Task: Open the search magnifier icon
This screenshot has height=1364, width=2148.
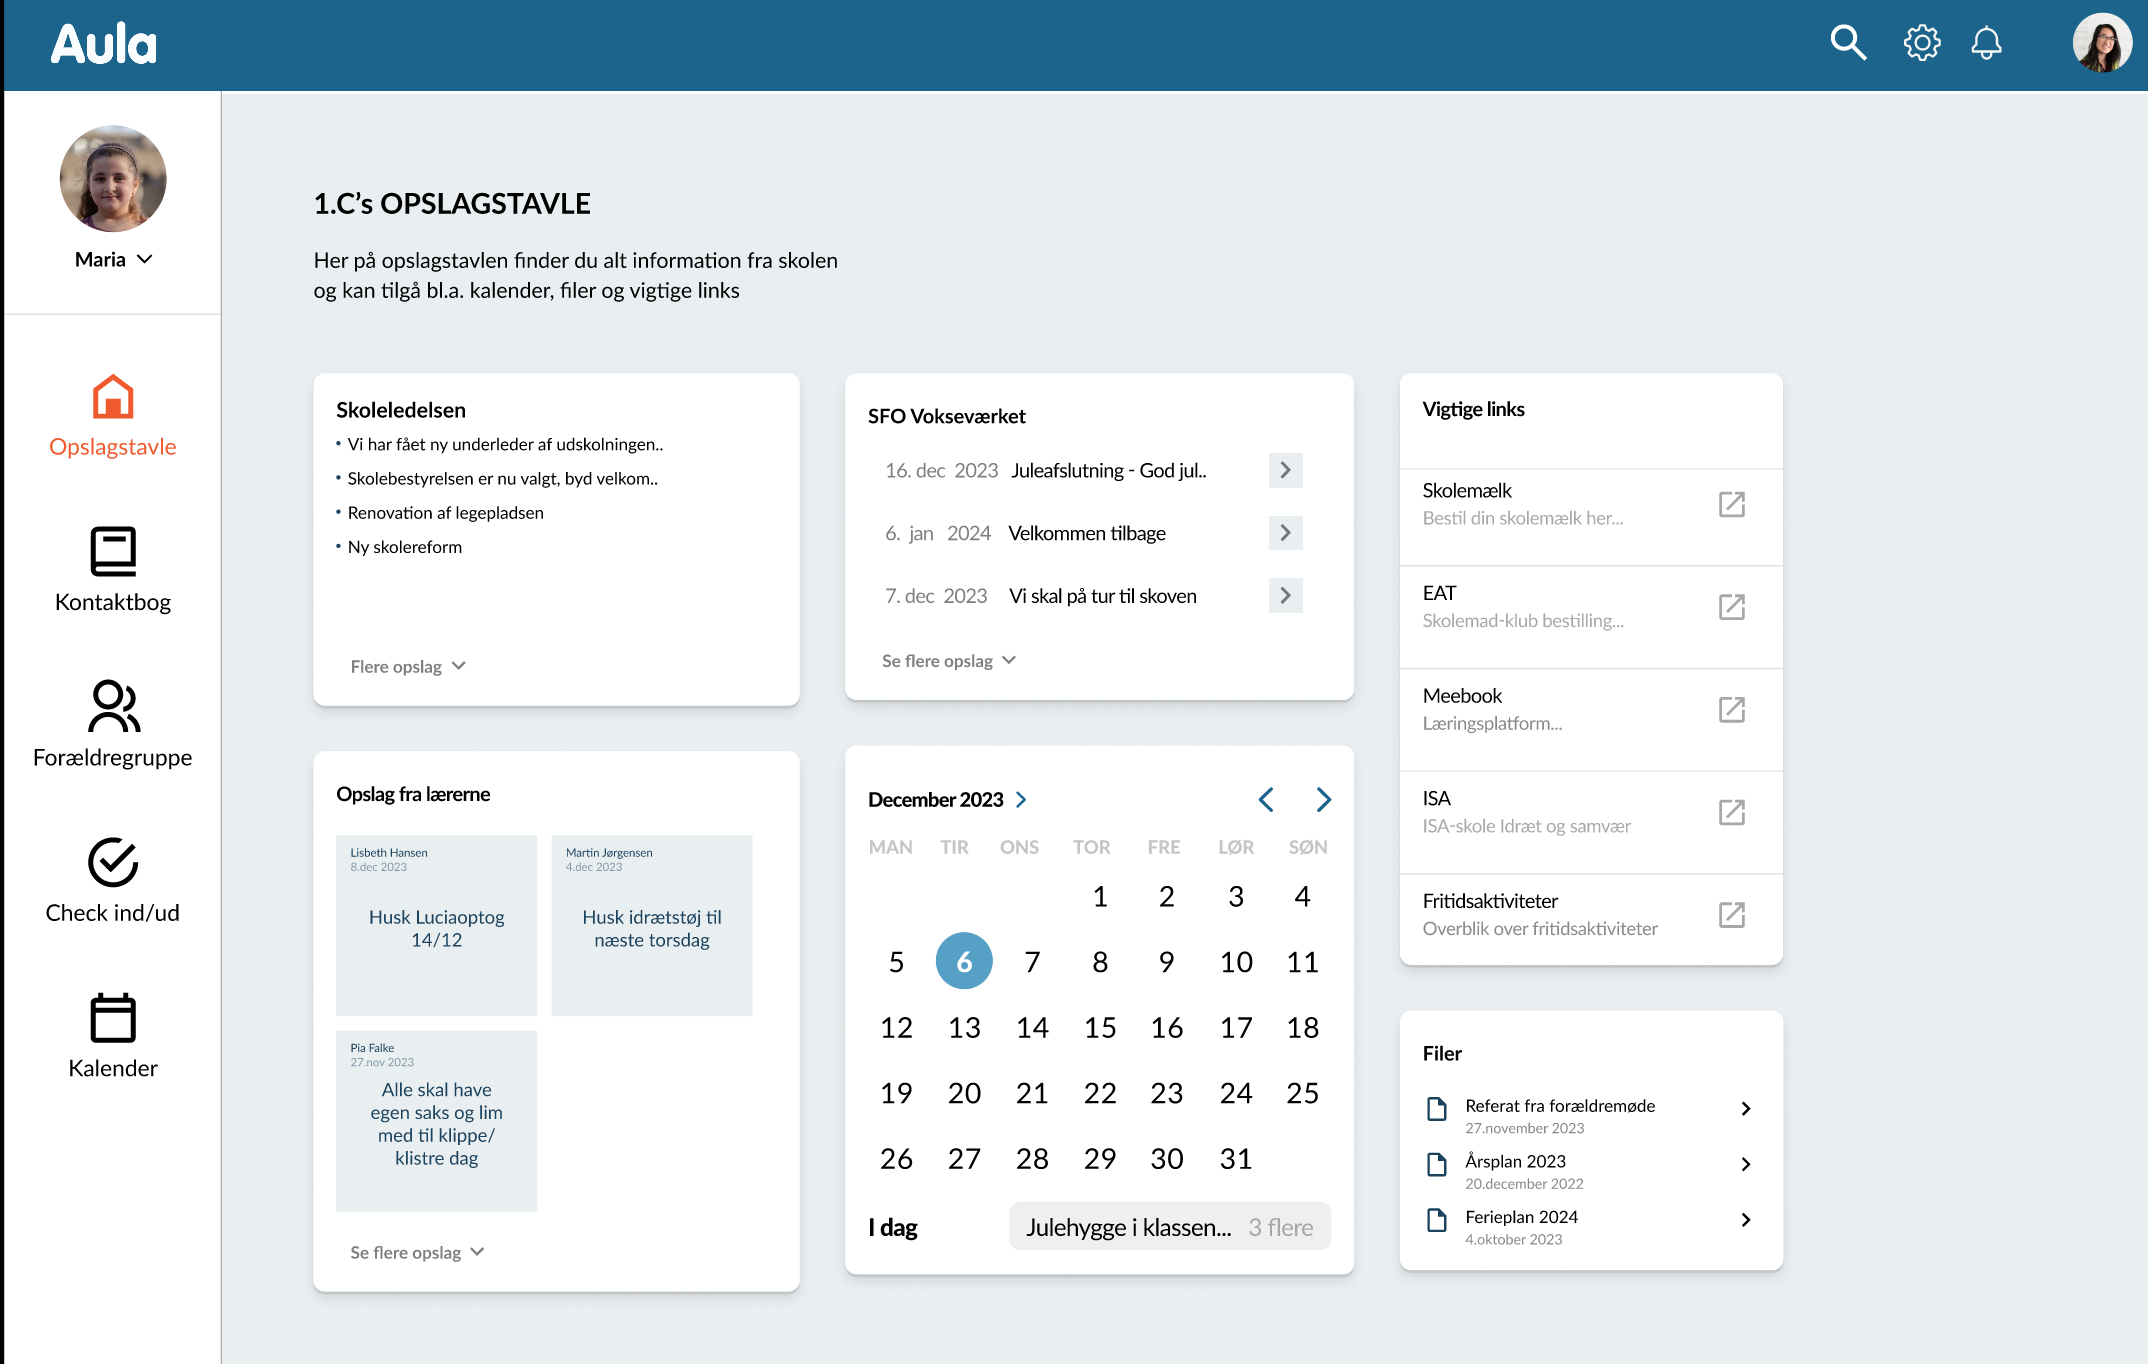Action: (x=1847, y=44)
